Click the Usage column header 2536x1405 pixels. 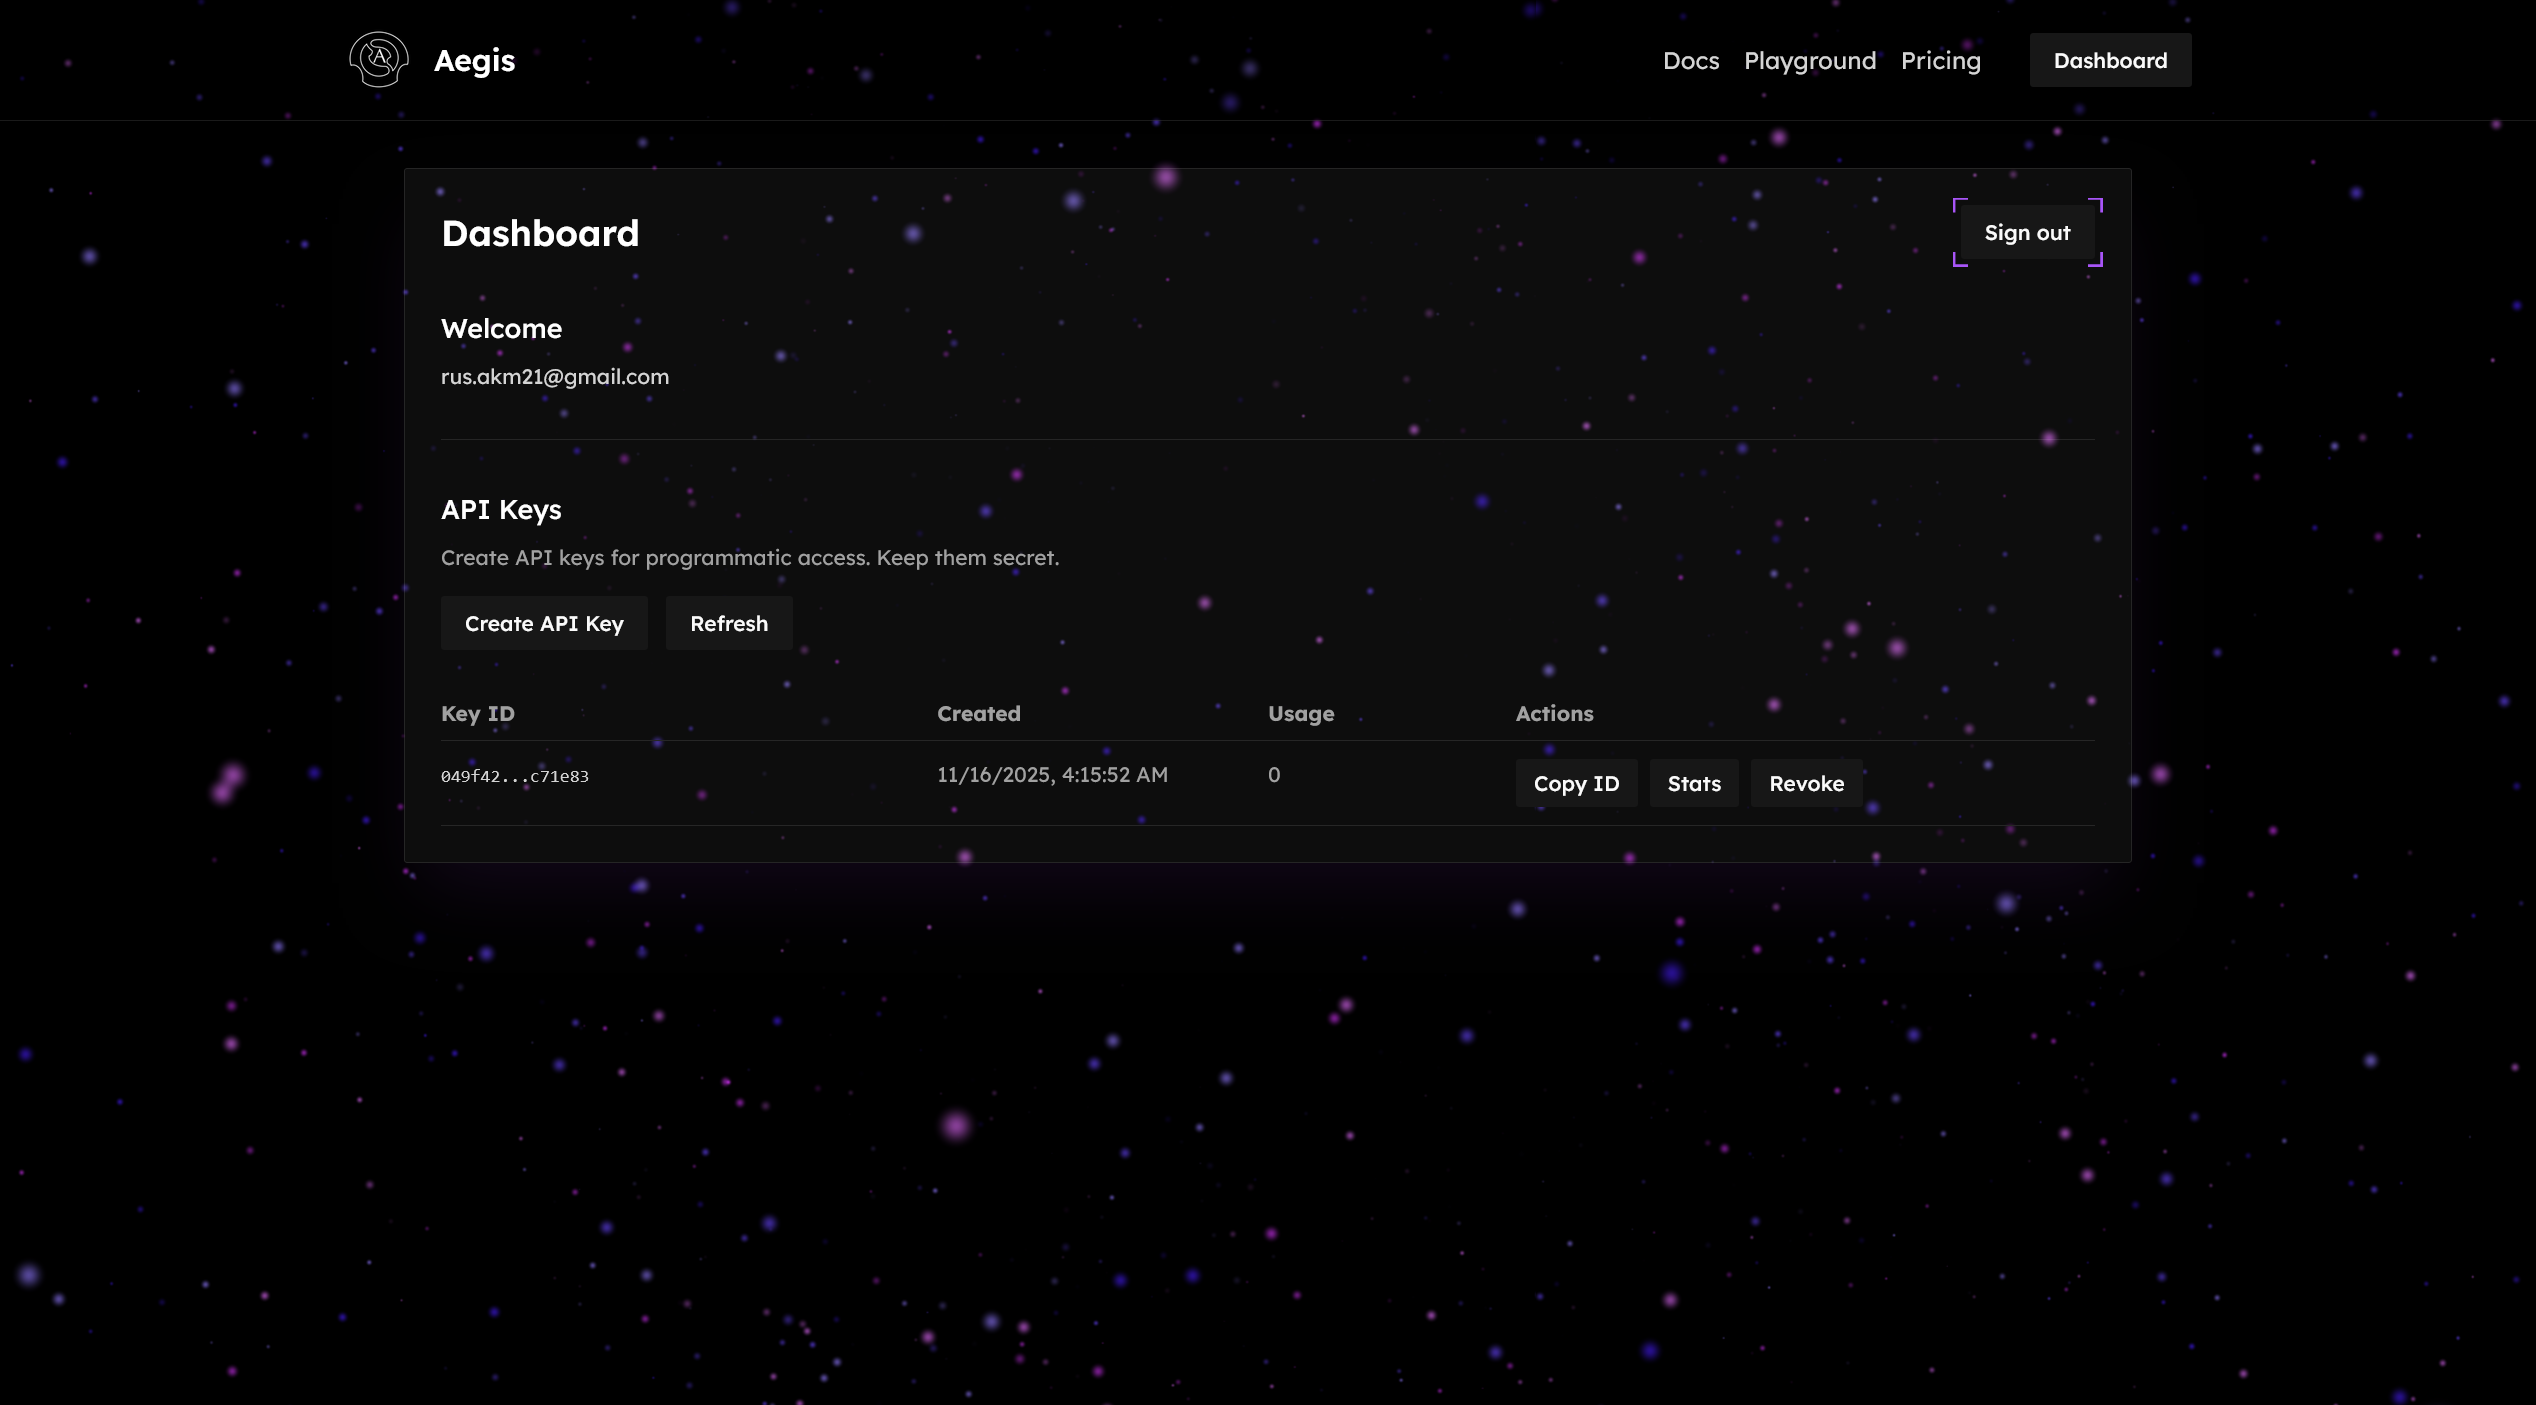point(1300,714)
